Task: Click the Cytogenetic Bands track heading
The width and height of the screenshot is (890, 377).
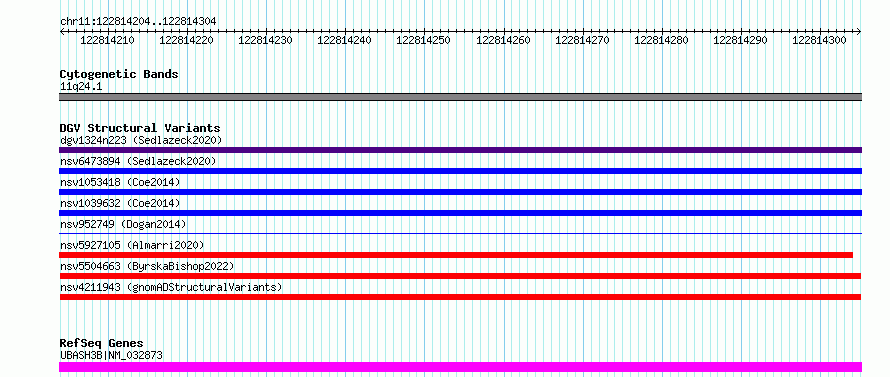Action: point(119,74)
